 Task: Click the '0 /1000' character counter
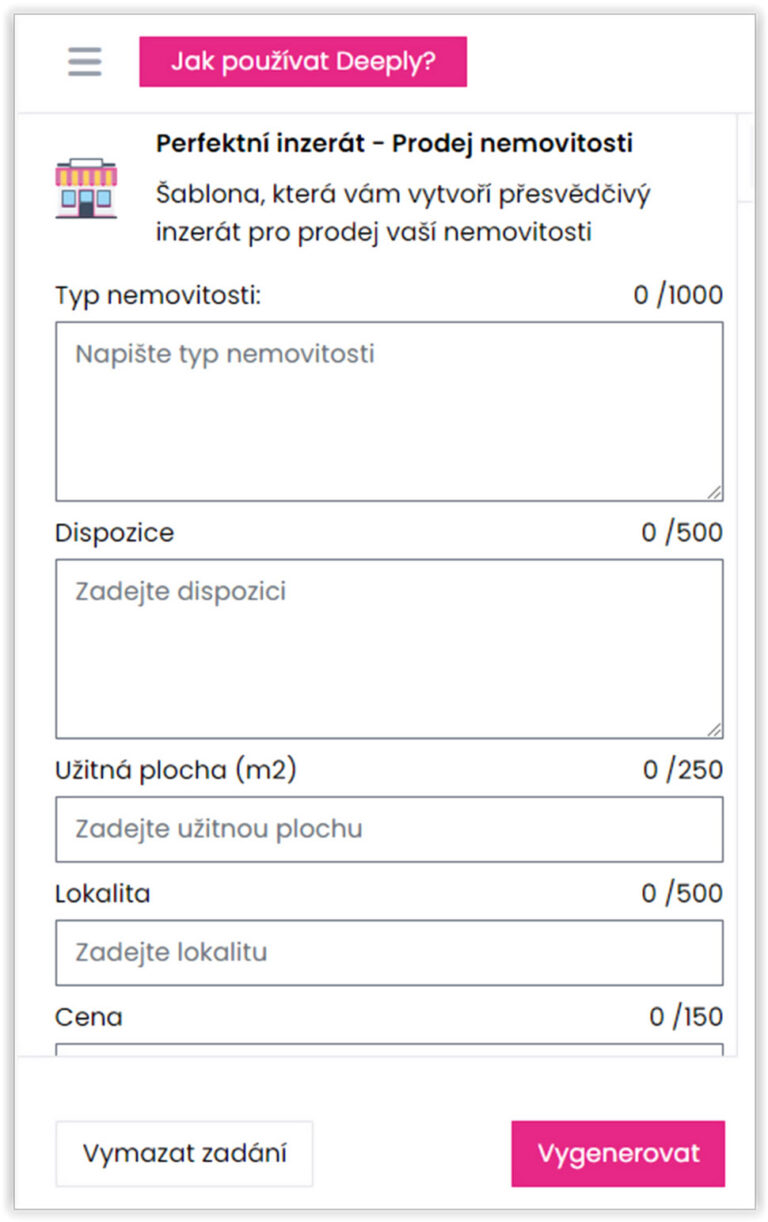(678, 296)
